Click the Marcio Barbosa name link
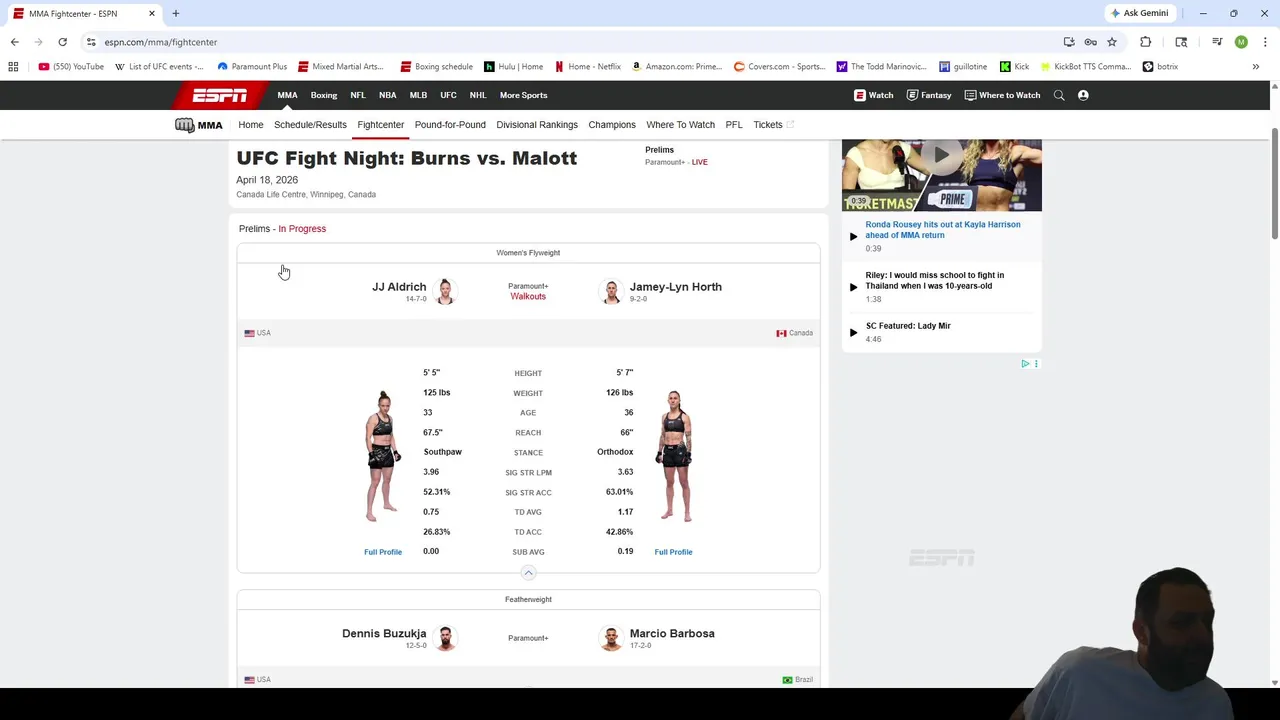The width and height of the screenshot is (1280, 720). coord(672,634)
